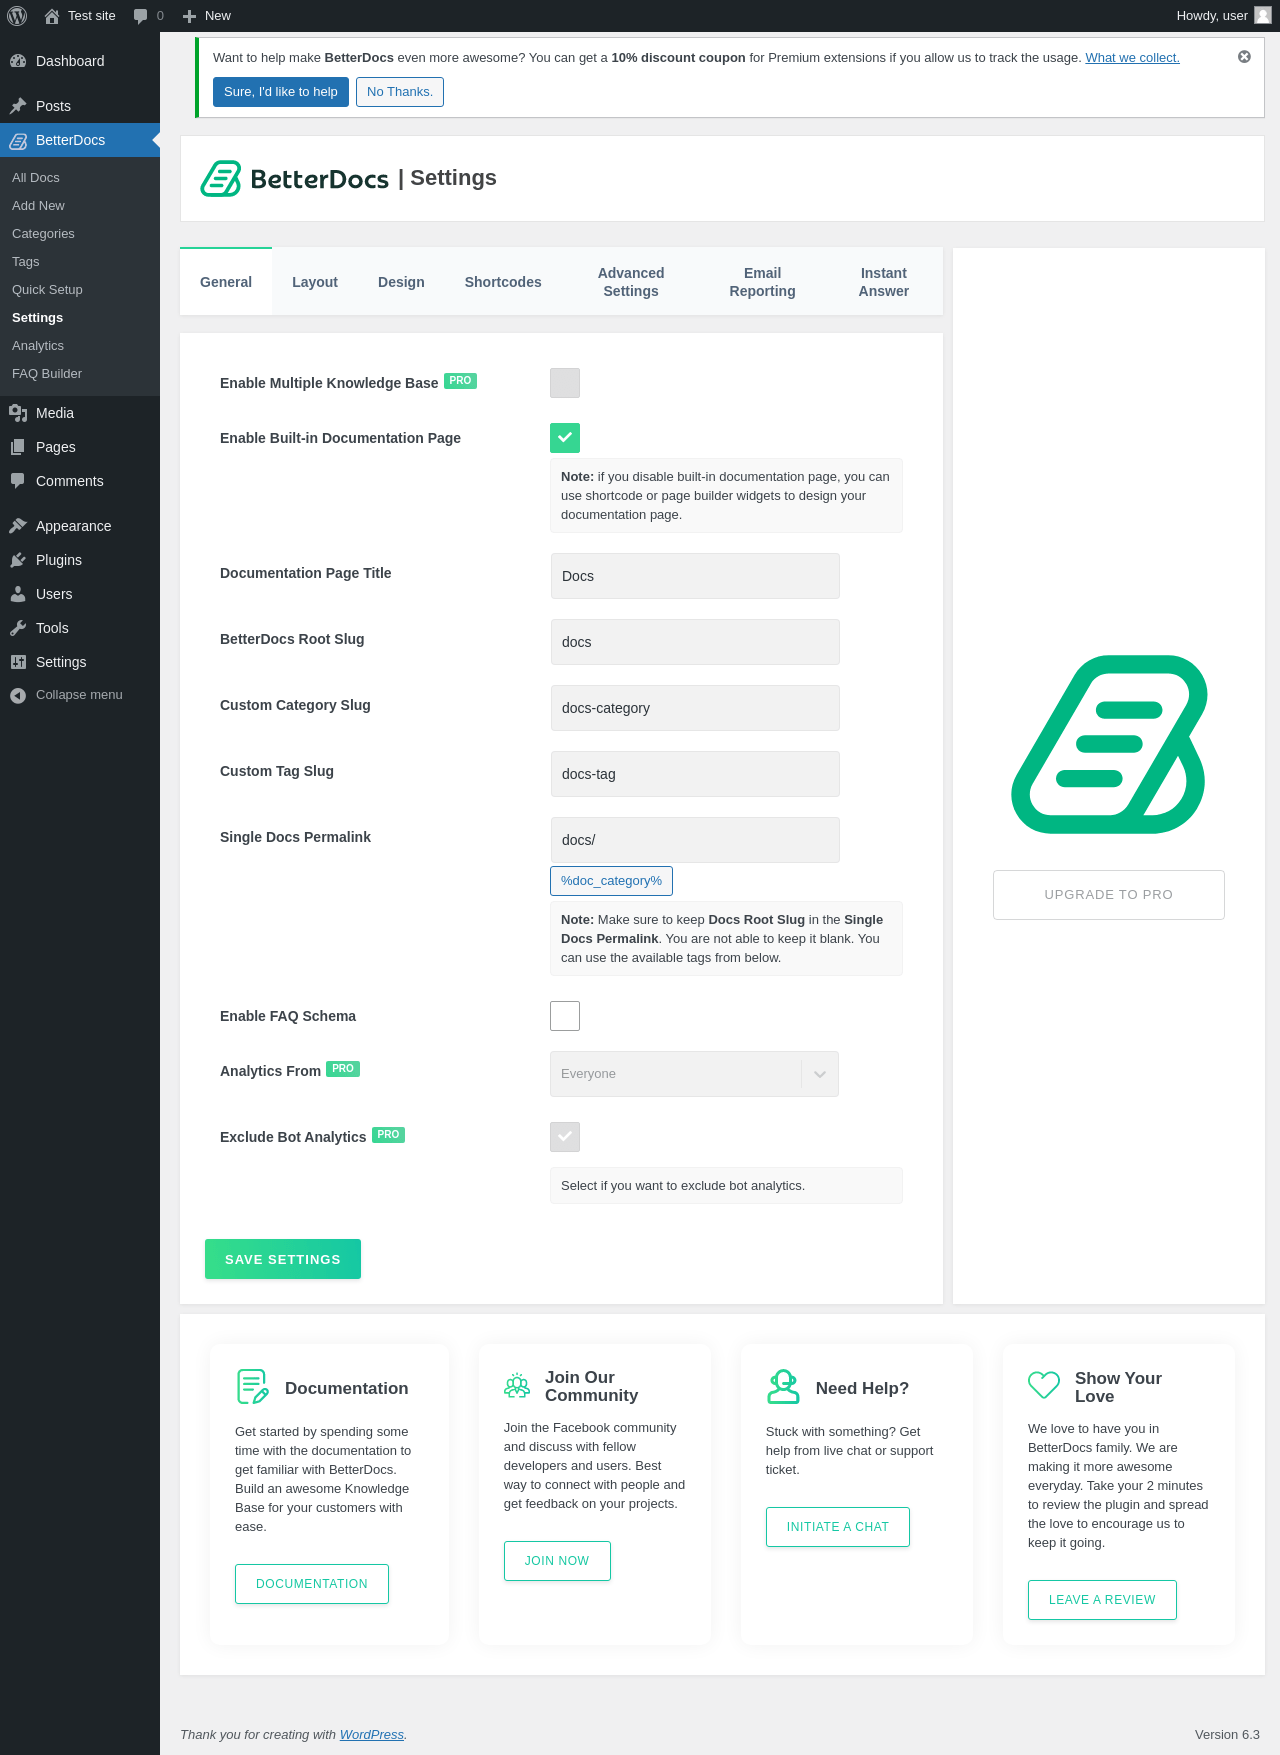
Task: Toggle Enable Multiple Knowledge Base checkbox
Action: coord(565,383)
